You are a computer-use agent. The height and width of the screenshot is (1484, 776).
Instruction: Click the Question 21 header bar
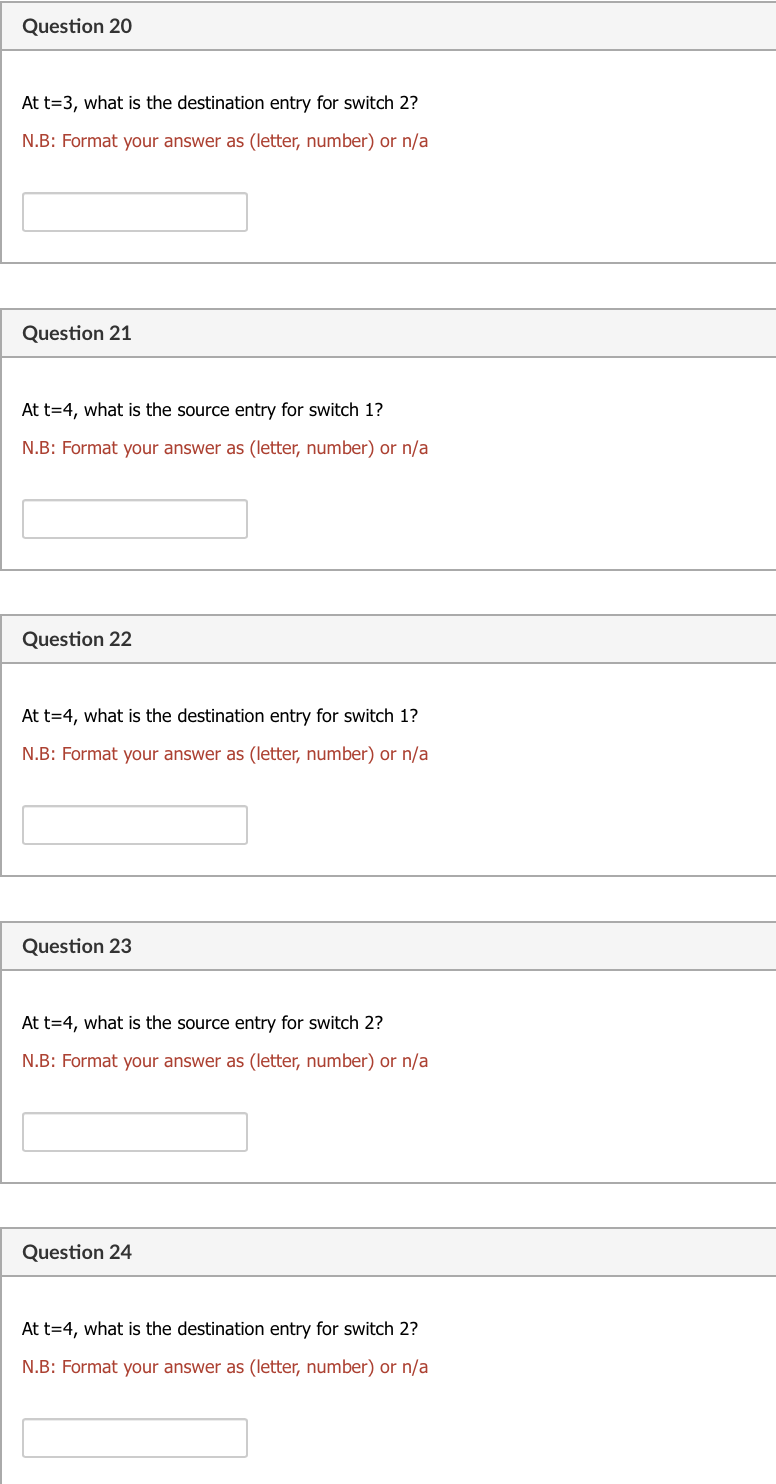[388, 333]
